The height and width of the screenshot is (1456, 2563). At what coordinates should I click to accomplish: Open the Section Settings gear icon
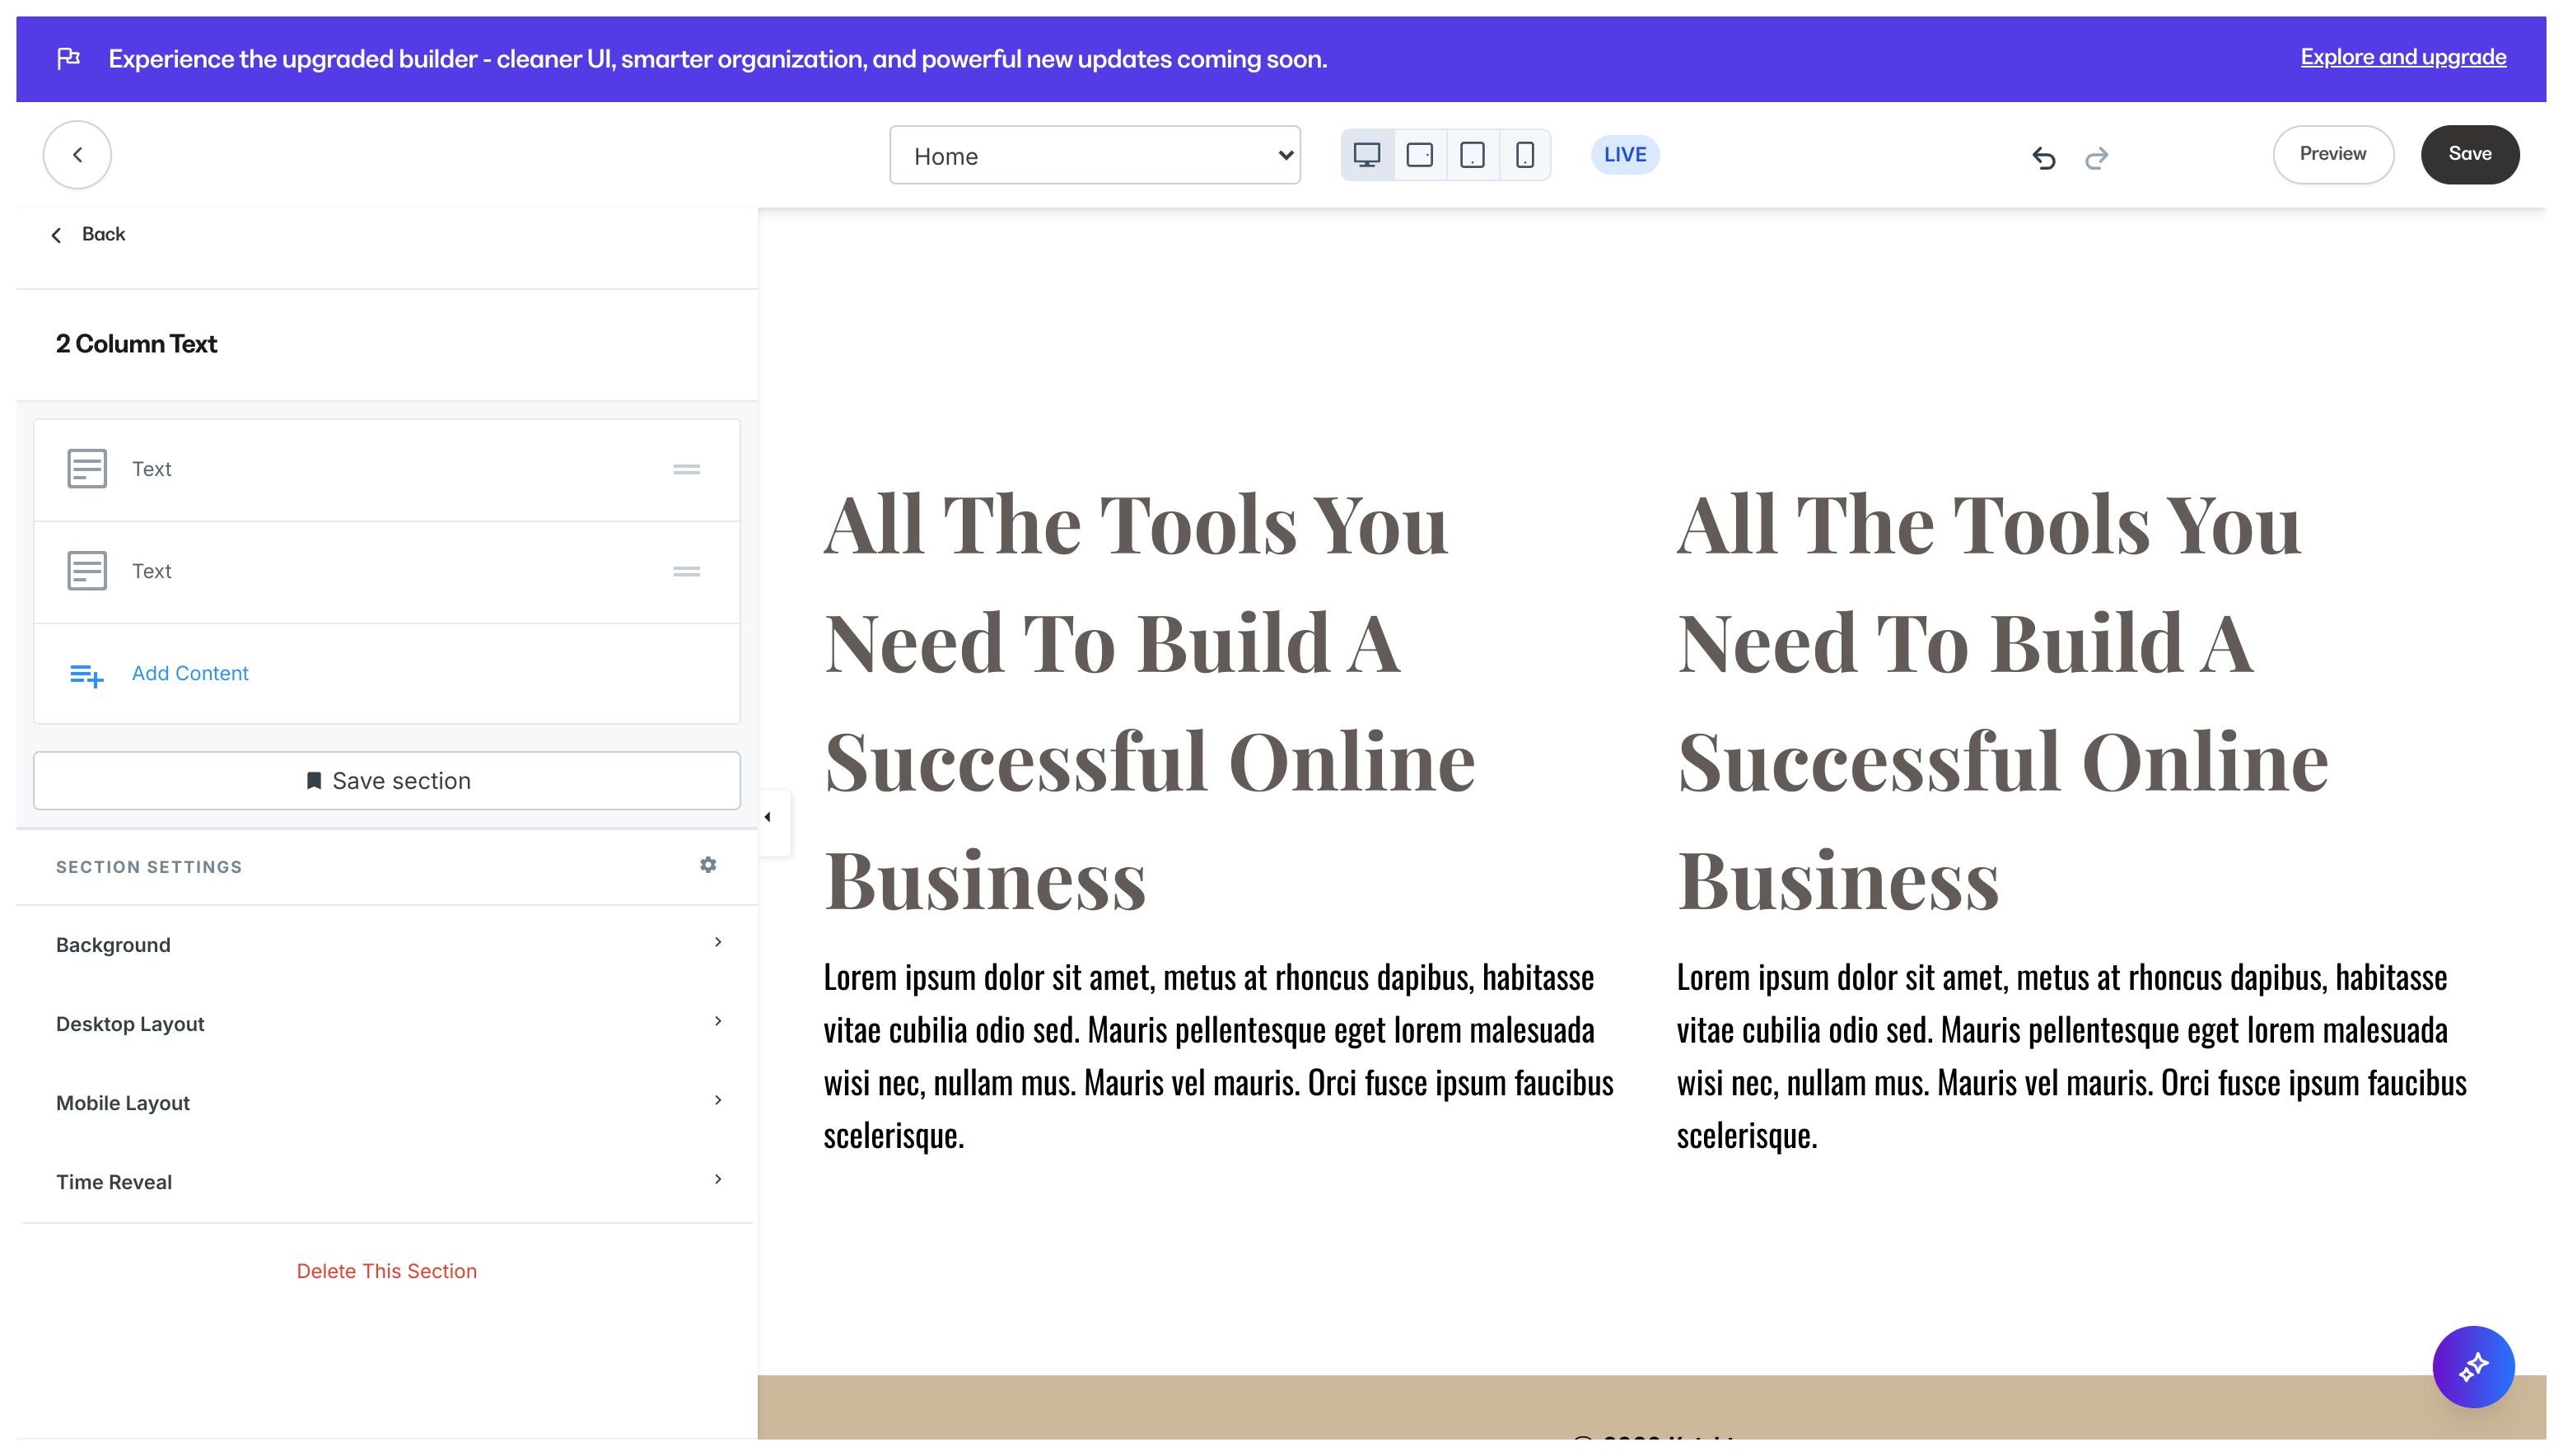coord(708,865)
